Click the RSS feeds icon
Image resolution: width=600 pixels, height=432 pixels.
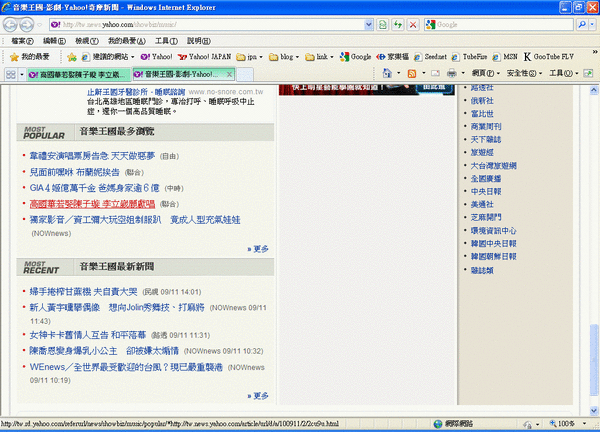point(412,73)
